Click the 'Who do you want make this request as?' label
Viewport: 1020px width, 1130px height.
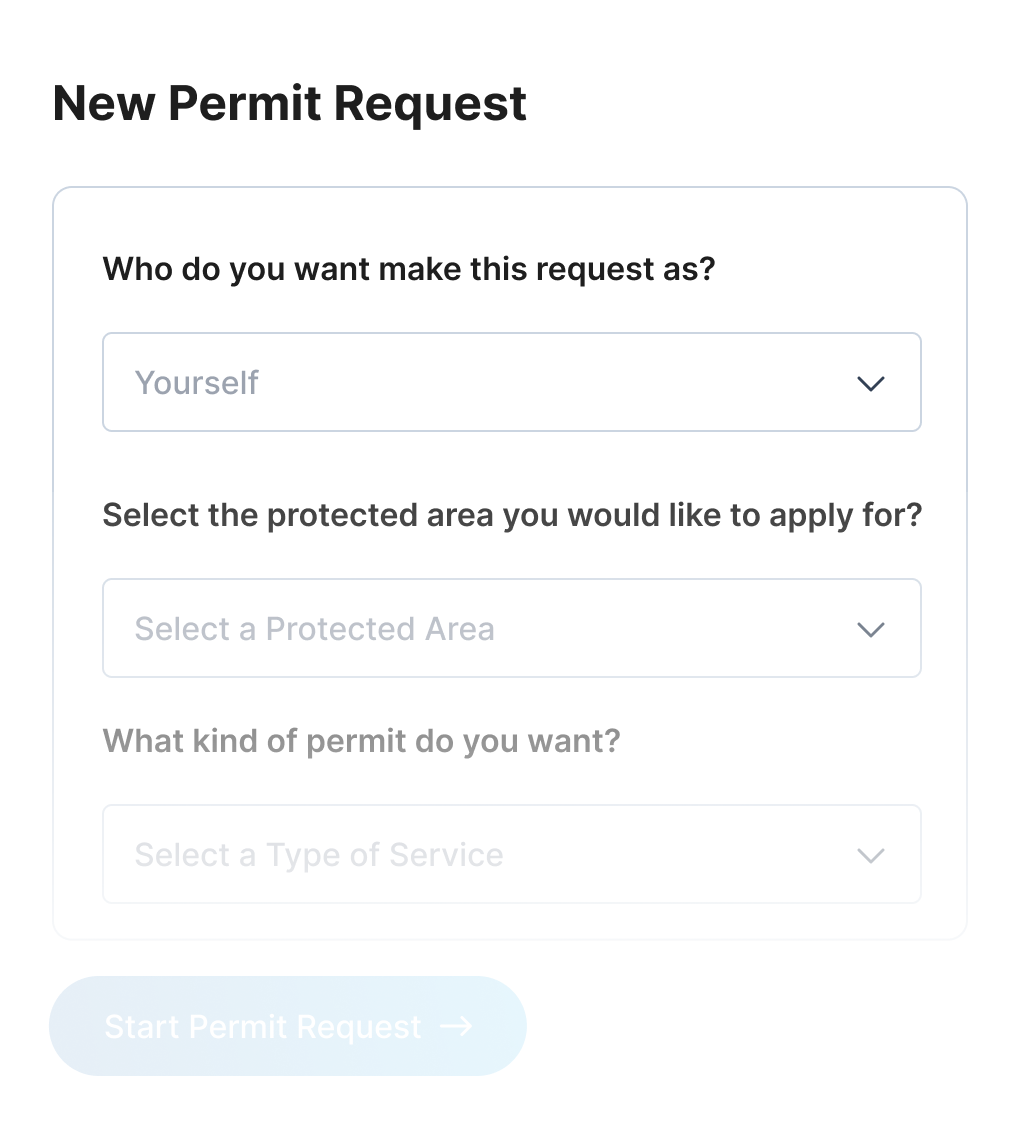409,269
